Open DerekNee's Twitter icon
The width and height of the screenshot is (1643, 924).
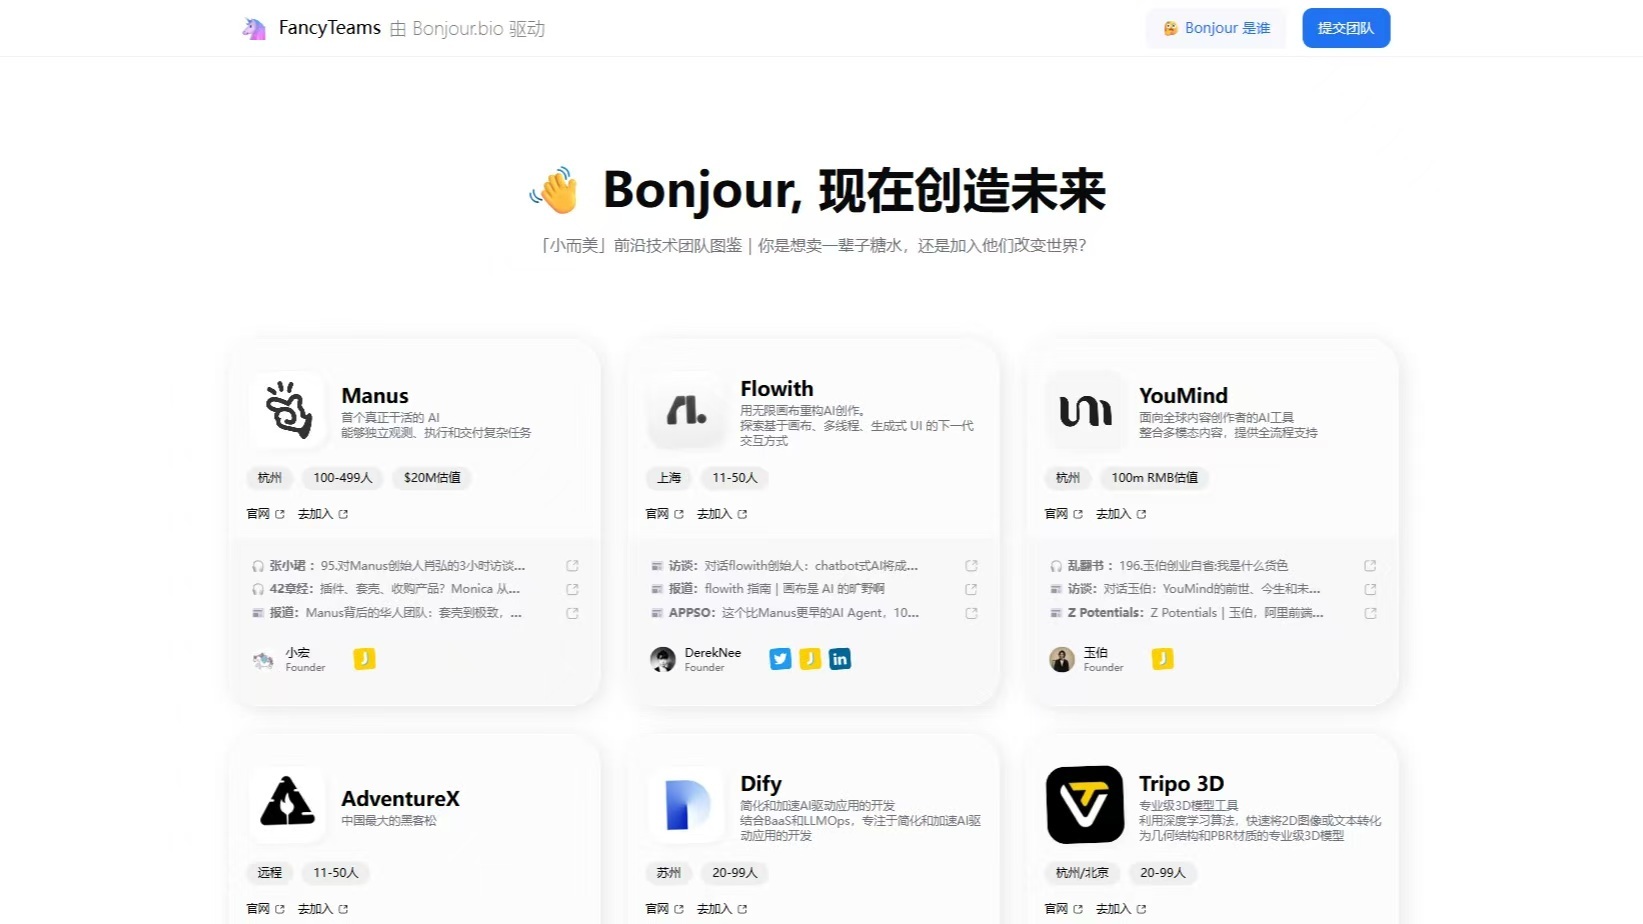(780, 659)
